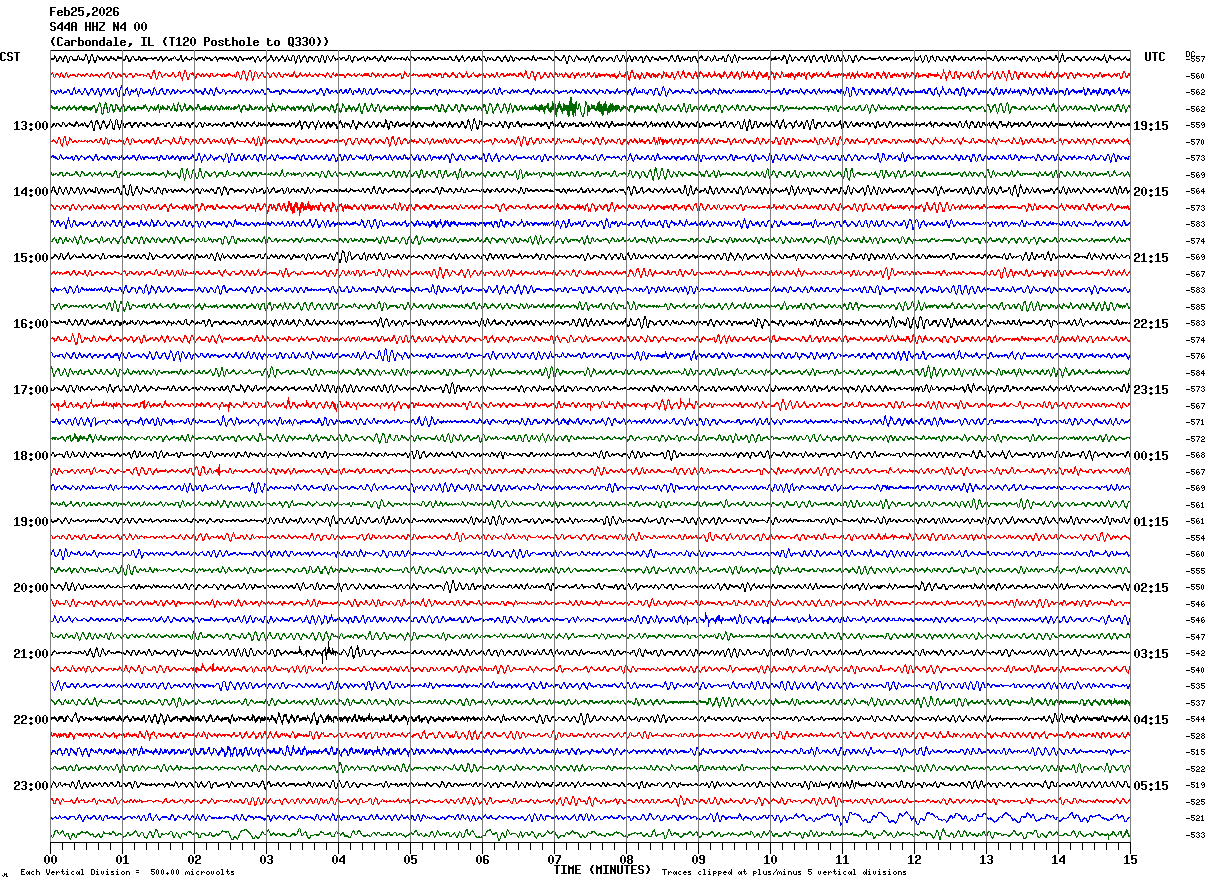The width and height of the screenshot is (1210, 886).
Task: Click the DC offset value -535
Action: coord(1196,686)
